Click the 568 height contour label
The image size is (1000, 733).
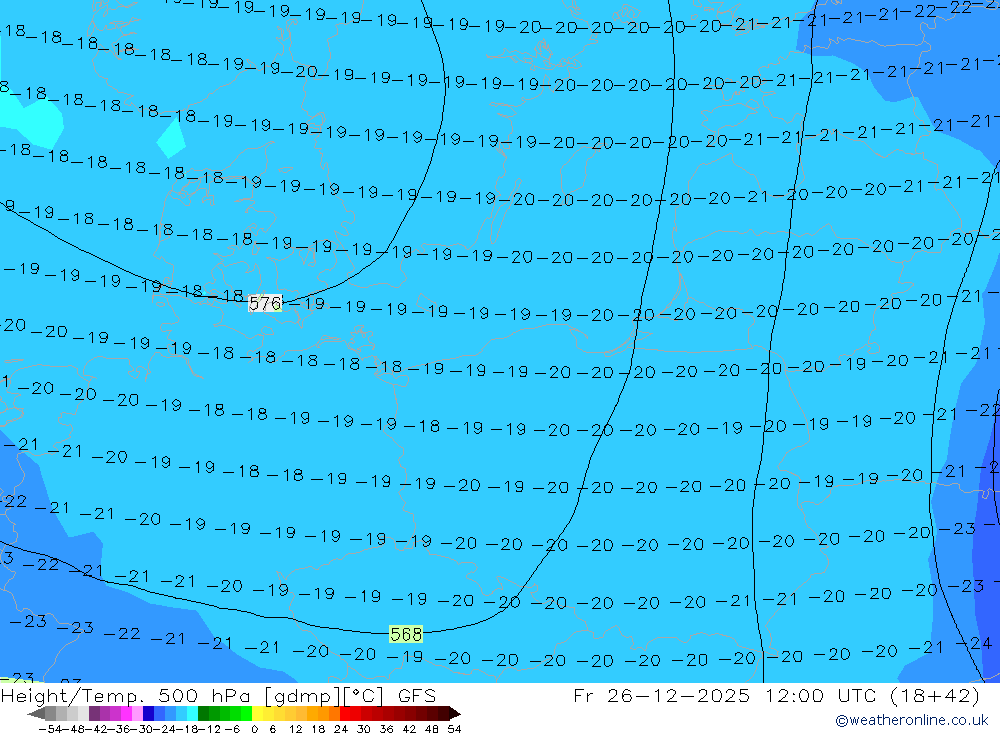coord(406,634)
